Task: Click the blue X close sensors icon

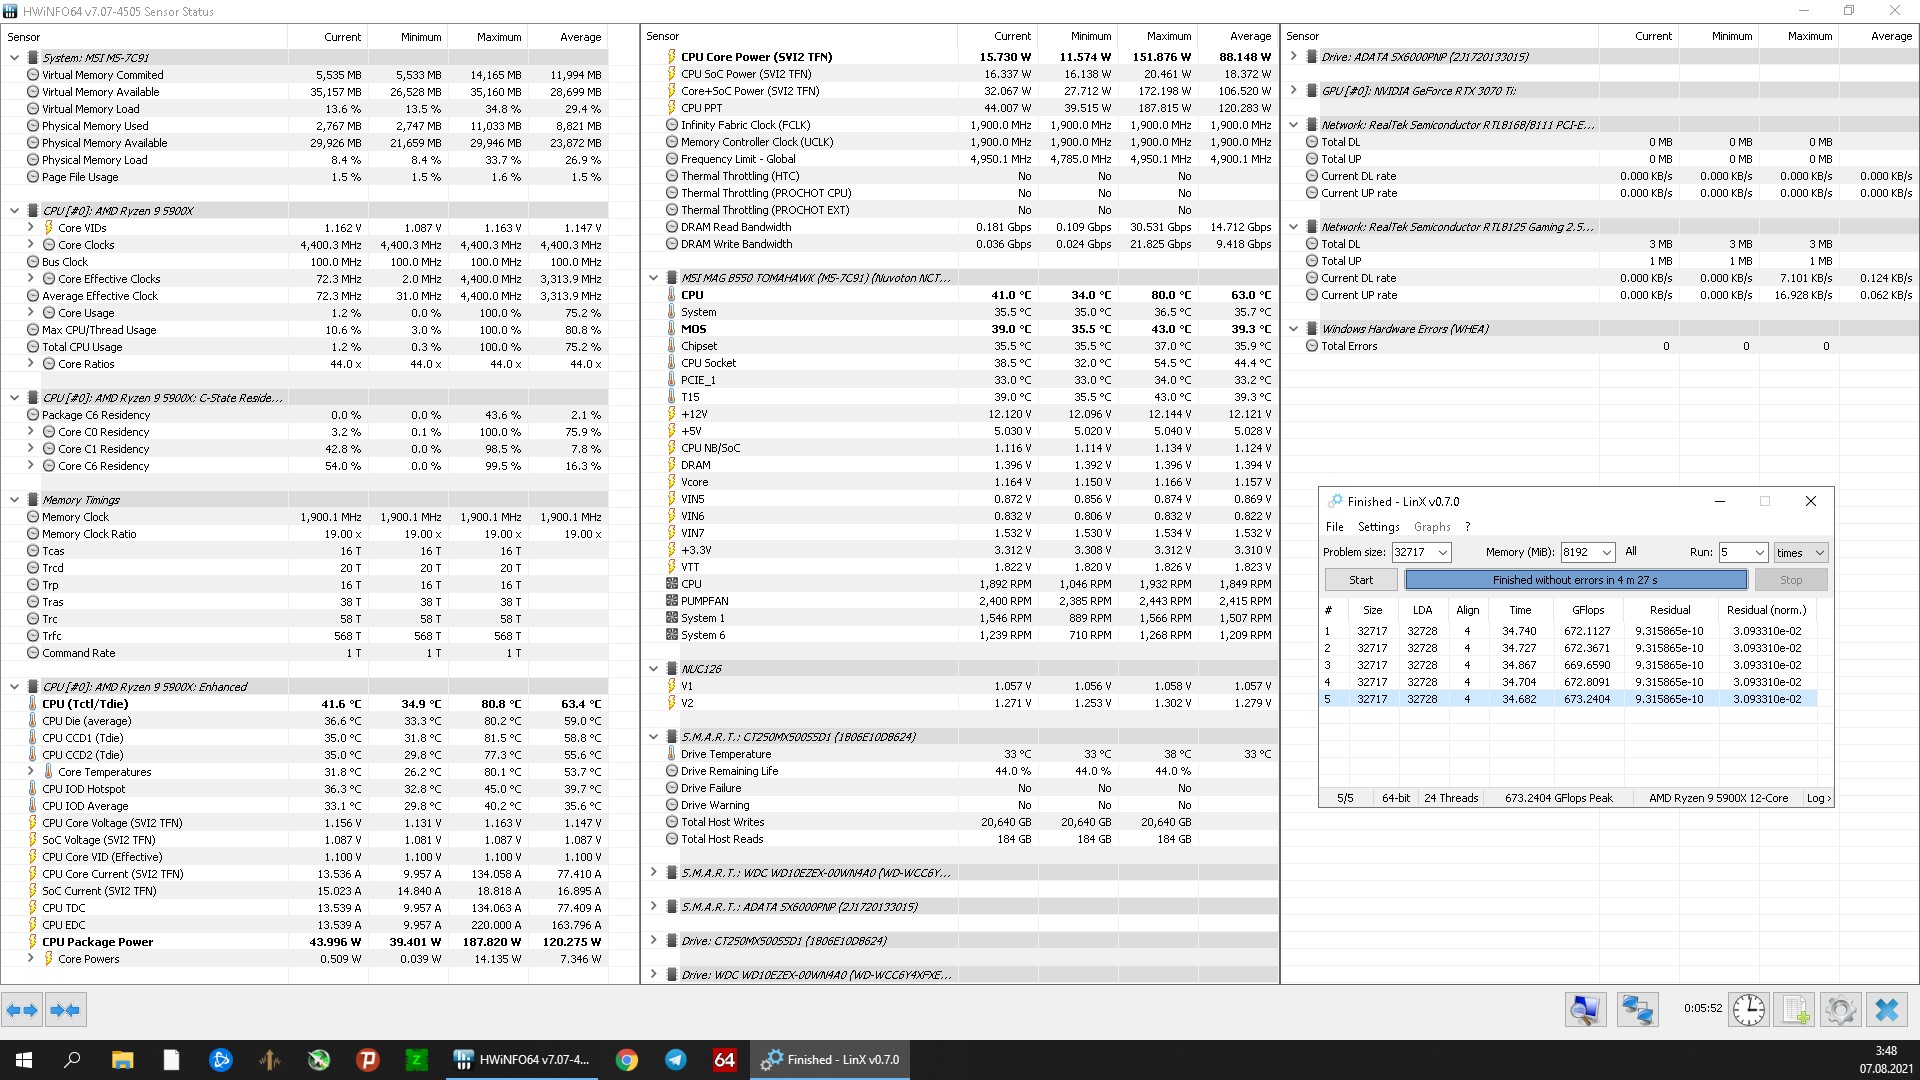Action: coord(1886,1010)
